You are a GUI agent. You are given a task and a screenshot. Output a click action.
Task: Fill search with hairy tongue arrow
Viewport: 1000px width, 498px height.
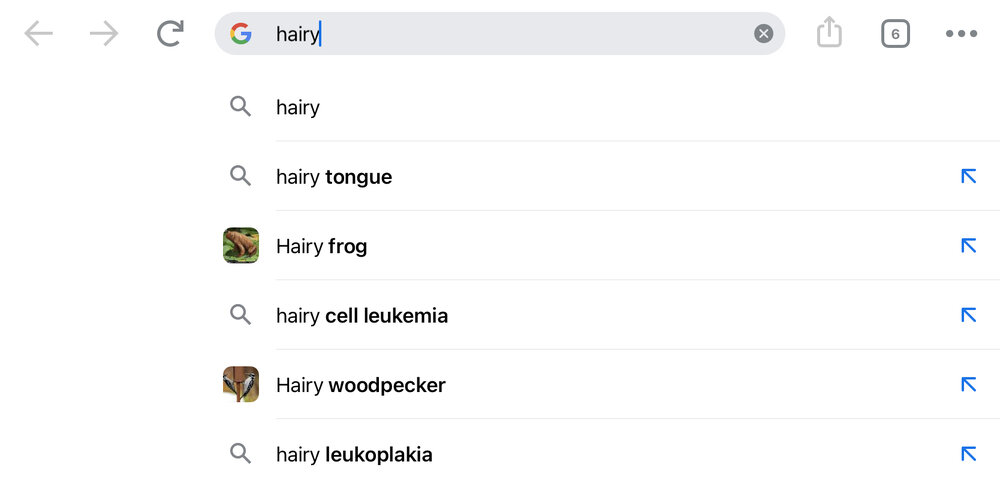click(x=968, y=177)
